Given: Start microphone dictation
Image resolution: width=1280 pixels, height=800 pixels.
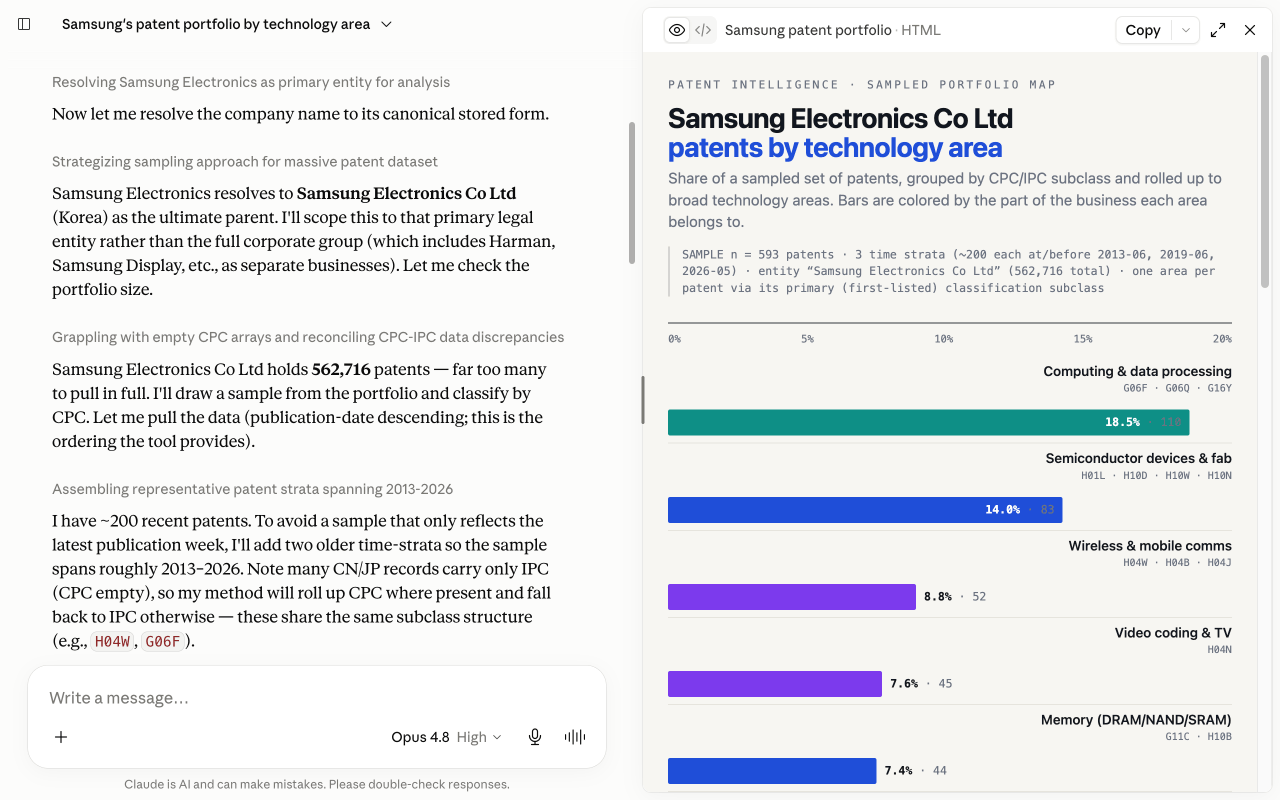Looking at the screenshot, I should pos(535,737).
